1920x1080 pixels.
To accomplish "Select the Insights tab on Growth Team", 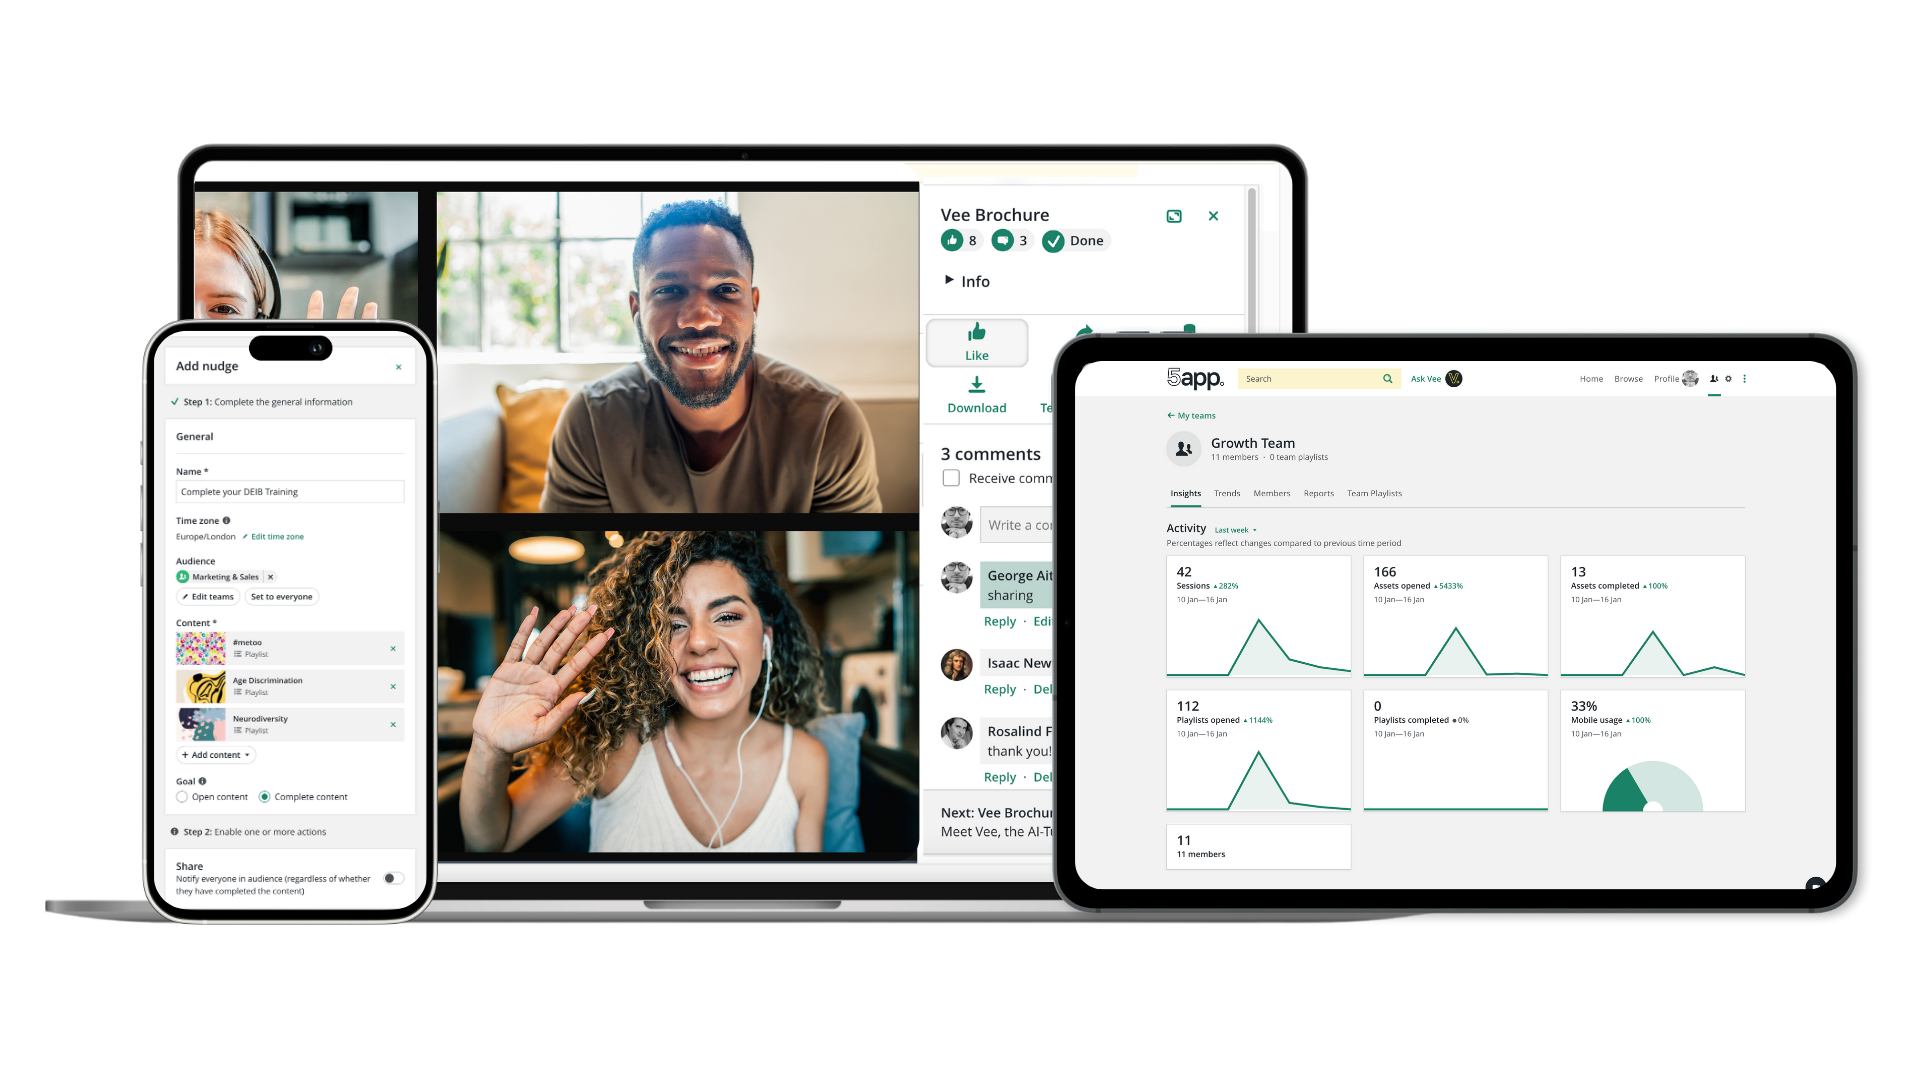I will tap(1184, 492).
